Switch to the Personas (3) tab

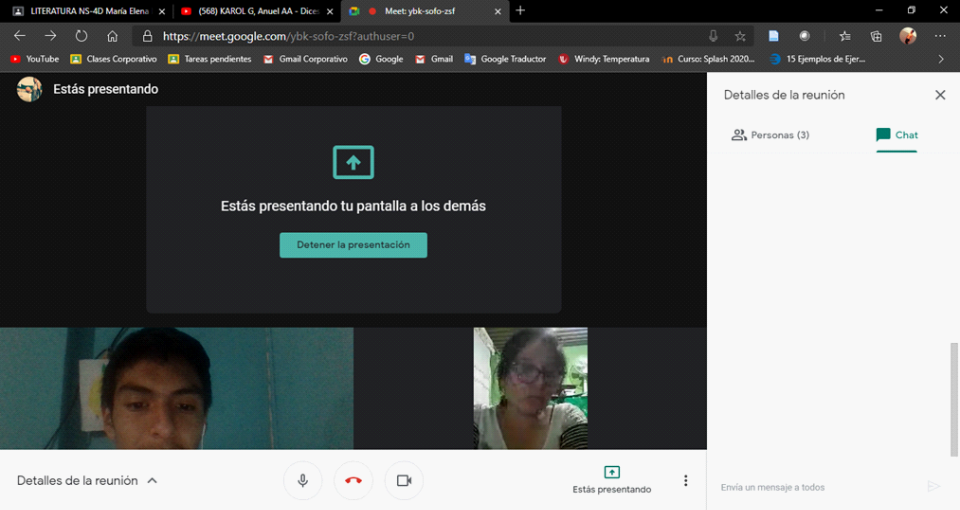tap(770, 135)
